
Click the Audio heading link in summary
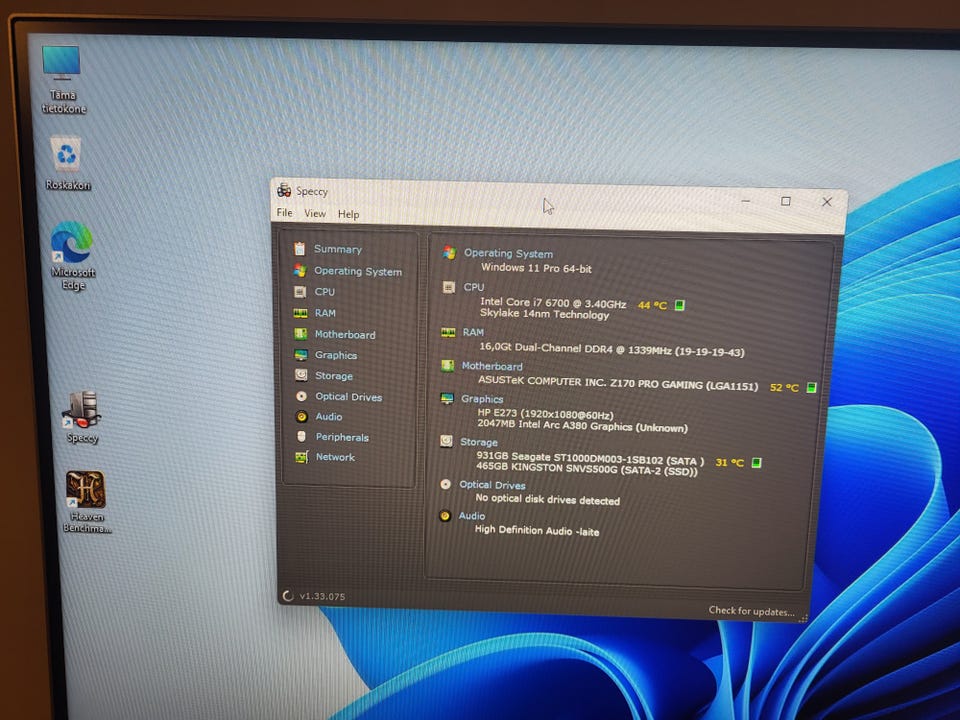click(472, 516)
